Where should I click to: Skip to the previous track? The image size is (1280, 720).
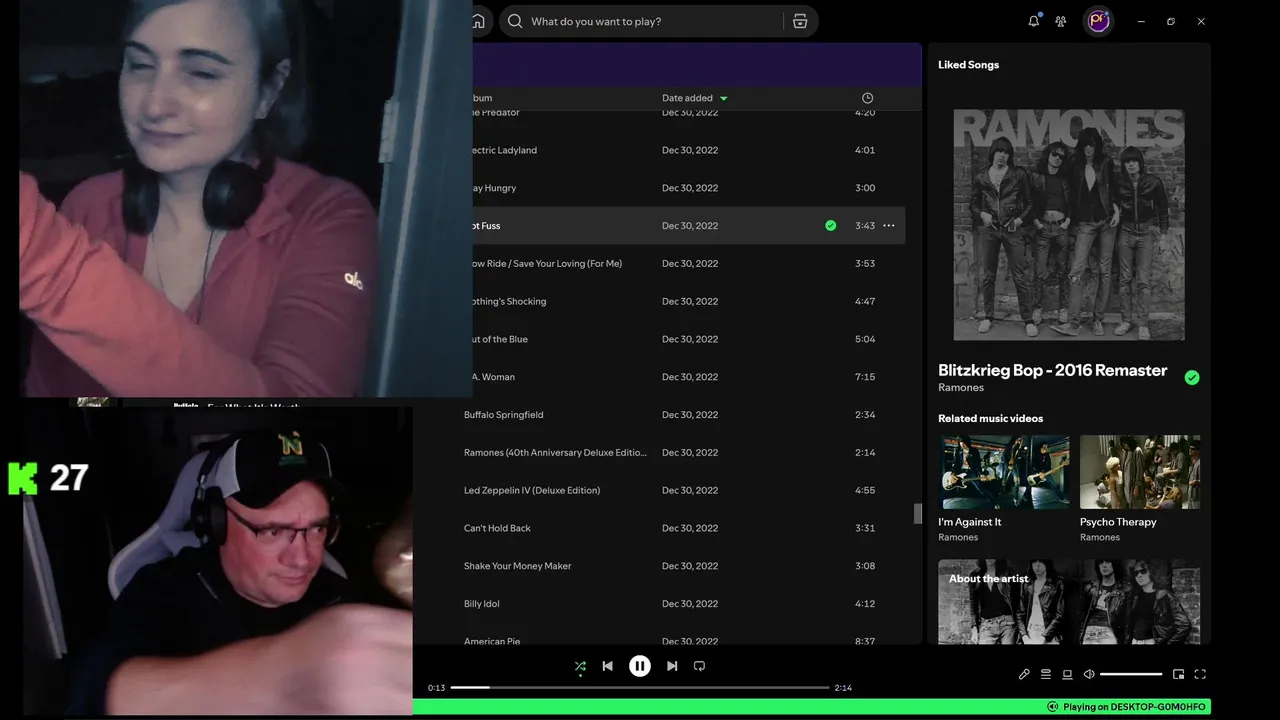pyautogui.click(x=607, y=666)
